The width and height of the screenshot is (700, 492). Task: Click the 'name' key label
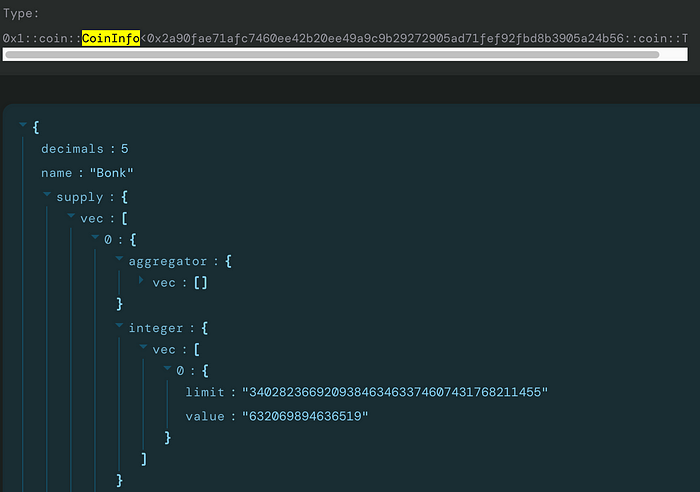tap(56, 173)
